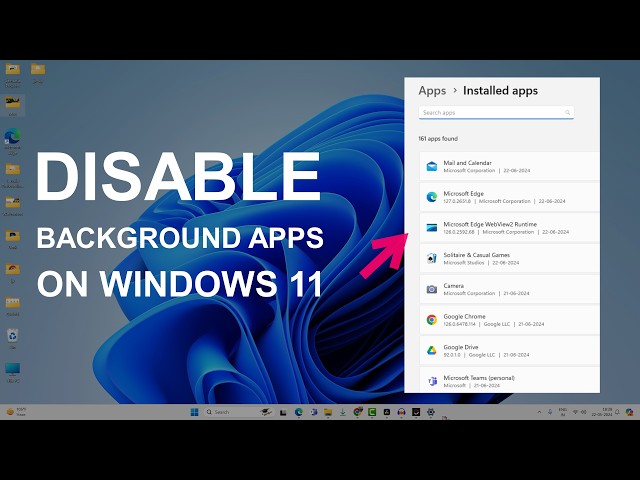Screen dimensions: 640x480
Task: Go back to Apps breadcrumb
Action: pos(432,91)
